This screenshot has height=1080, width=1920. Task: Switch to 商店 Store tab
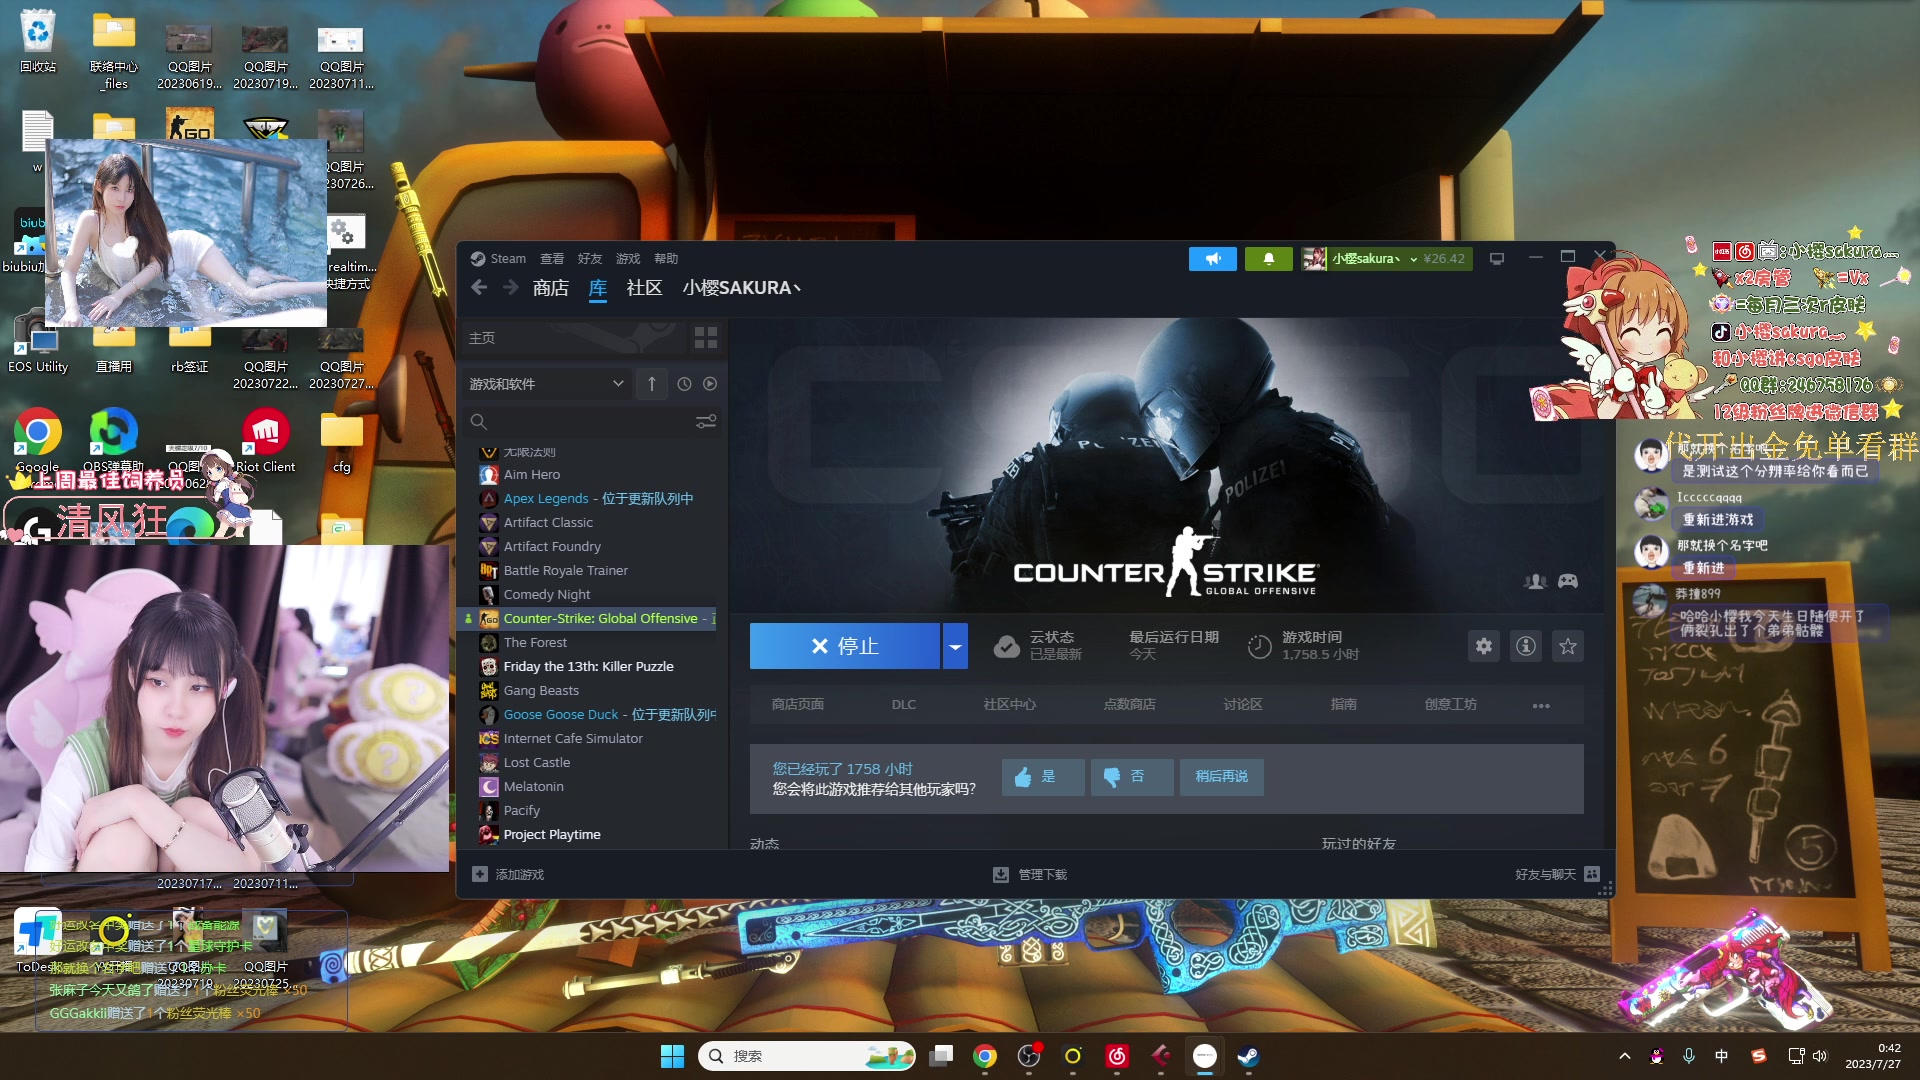tap(551, 288)
